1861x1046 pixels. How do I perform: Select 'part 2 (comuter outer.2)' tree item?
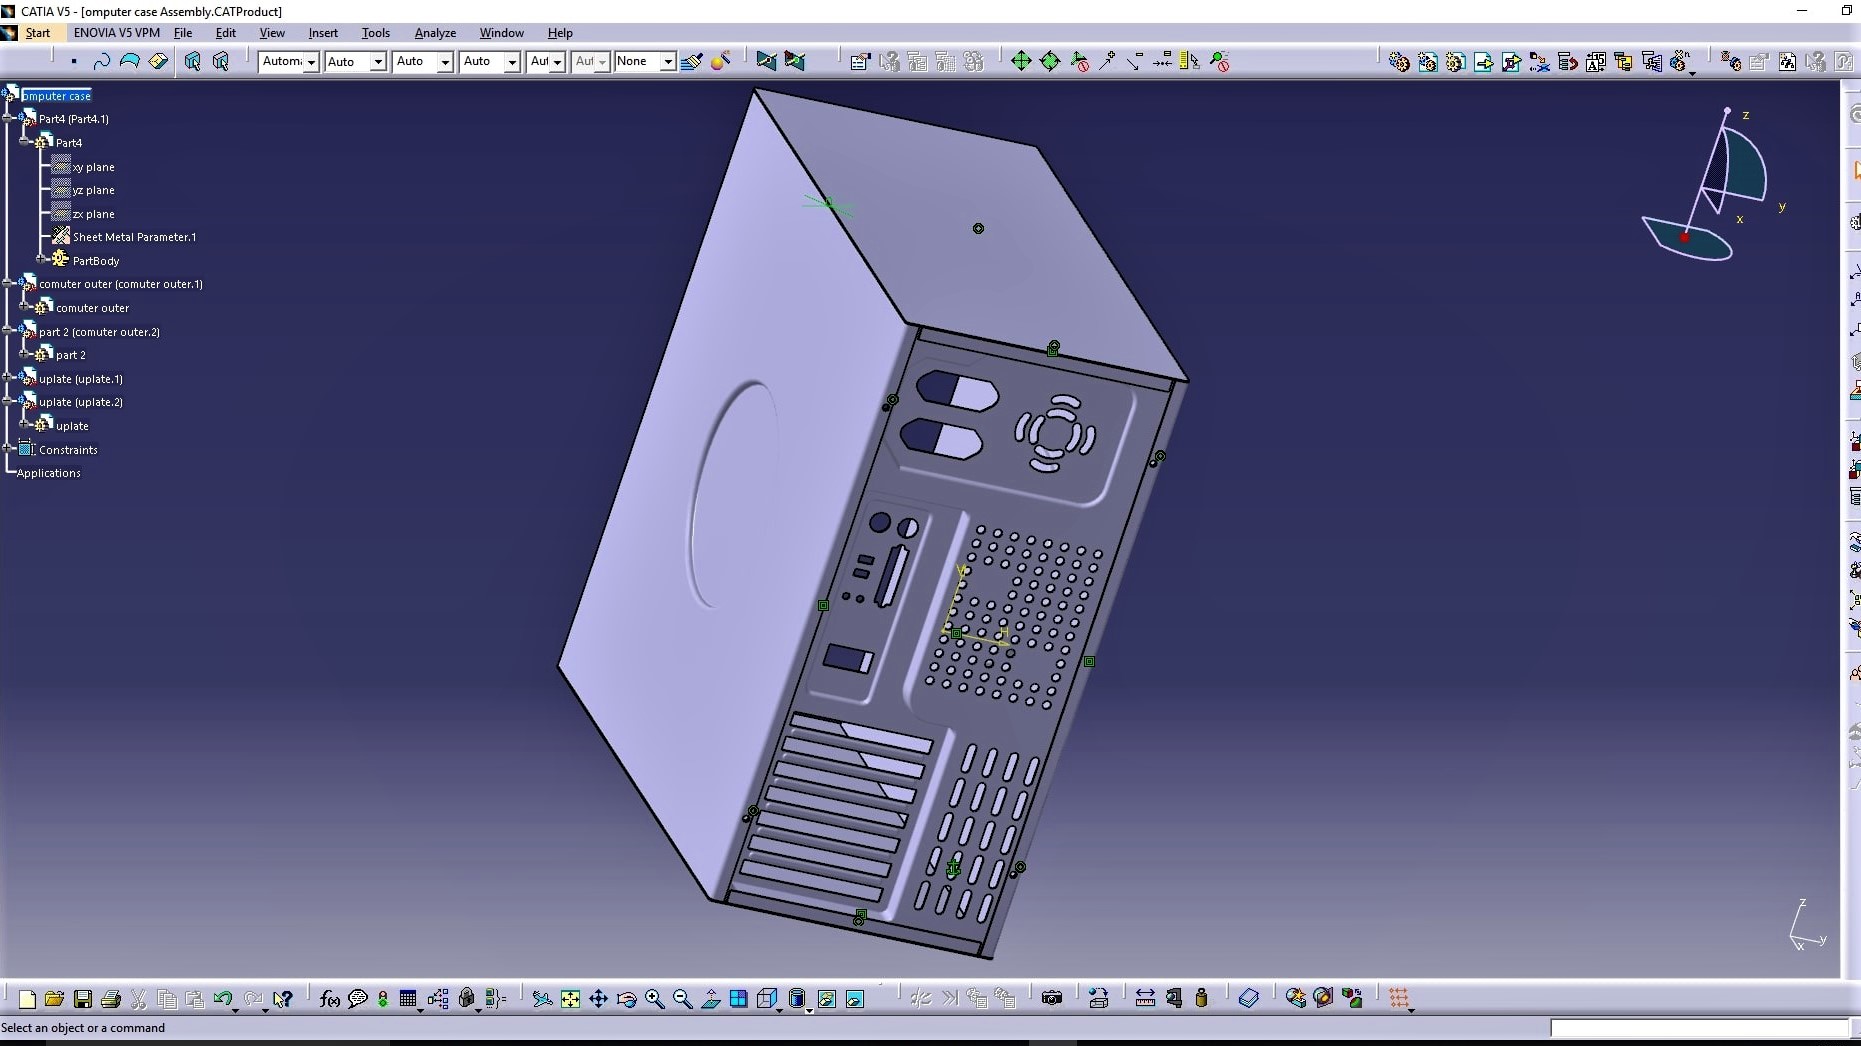99,332
